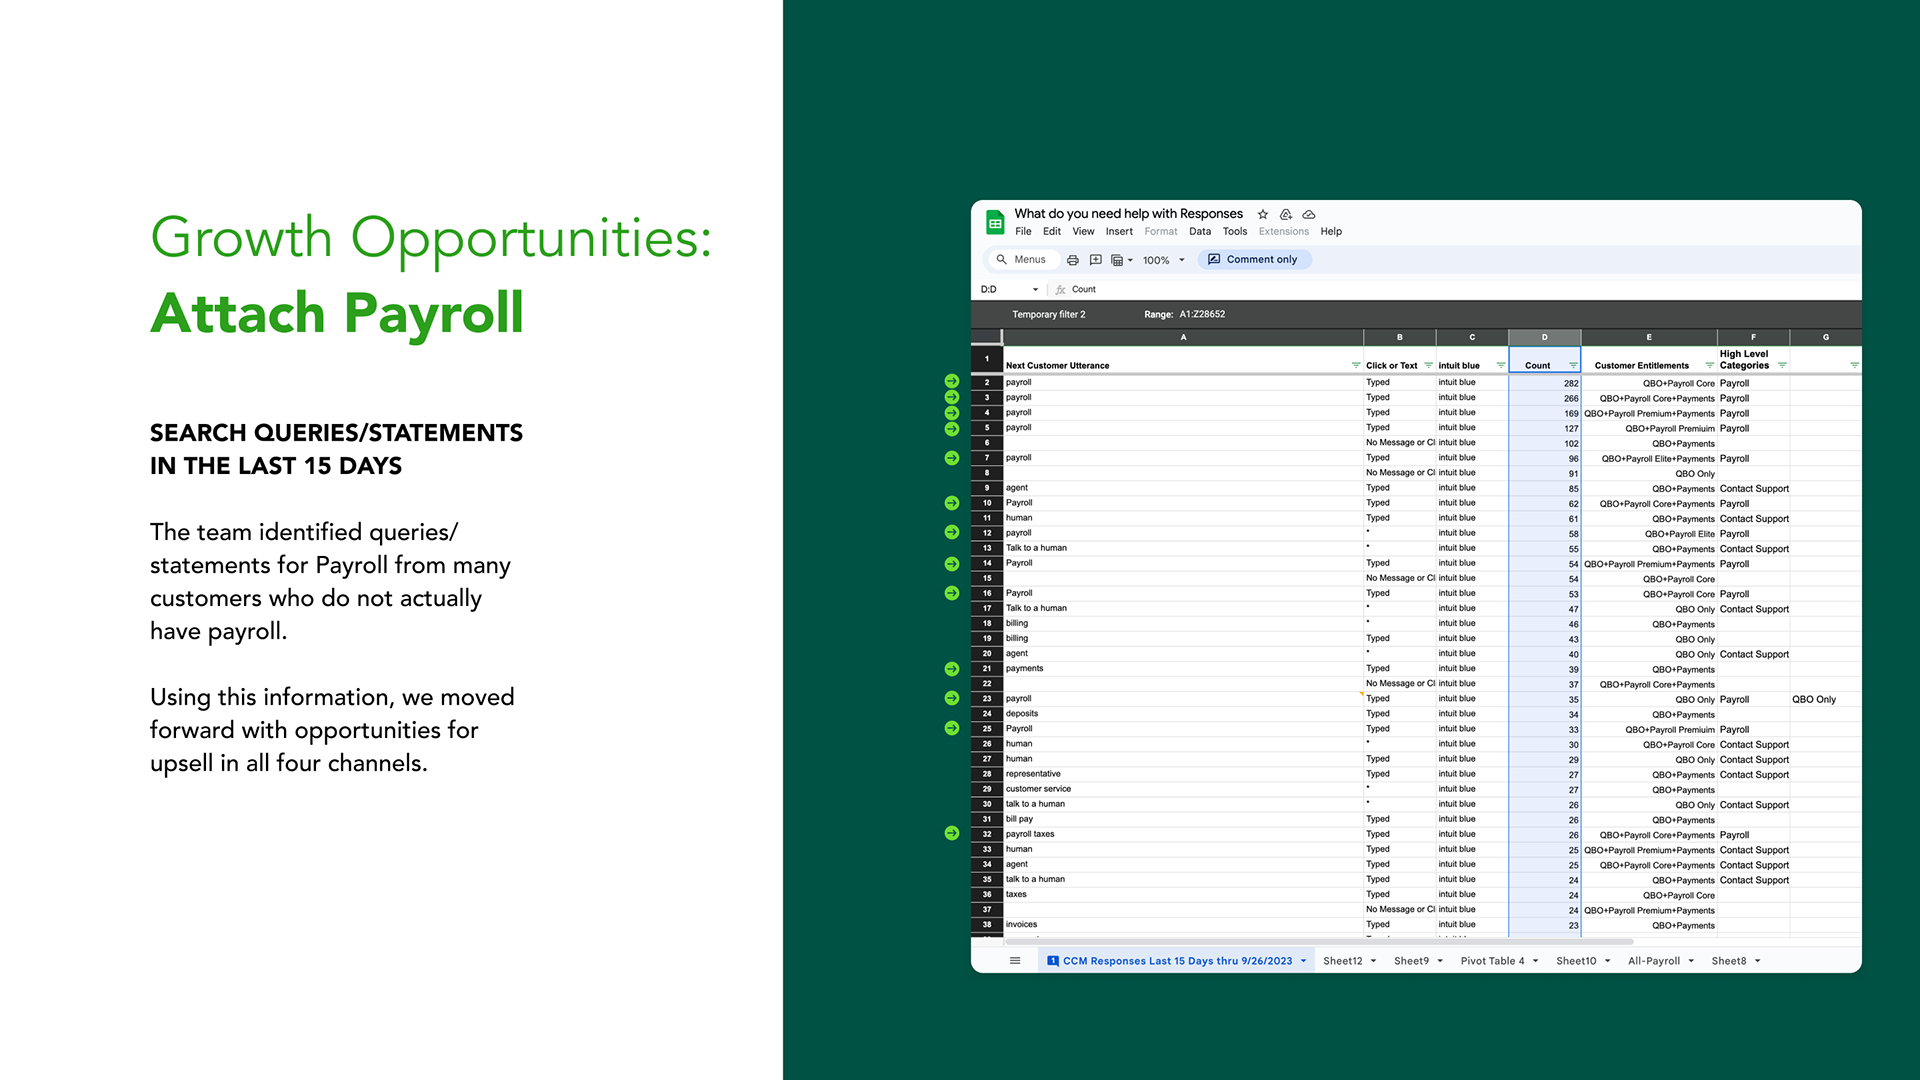Click filter icon on intuit blue column
Image resolution: width=1920 pixels, height=1080 pixels.
pyautogui.click(x=1501, y=365)
